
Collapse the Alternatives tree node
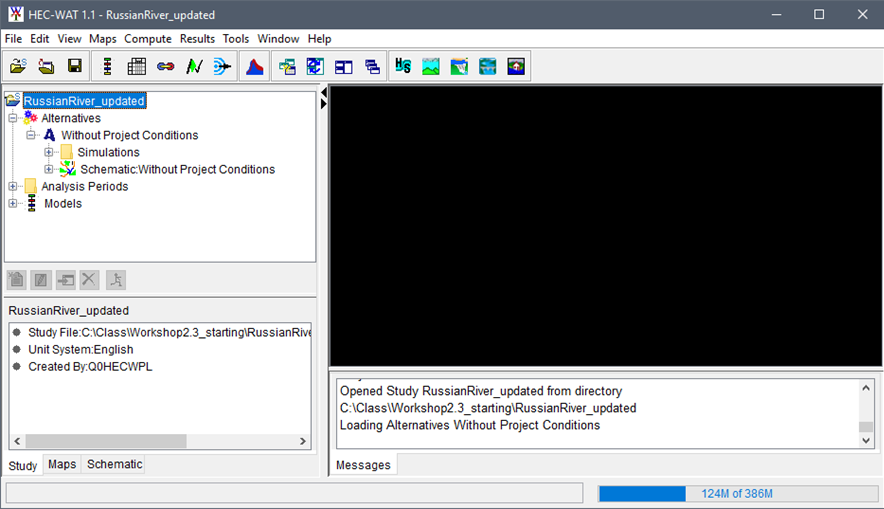click(x=13, y=119)
